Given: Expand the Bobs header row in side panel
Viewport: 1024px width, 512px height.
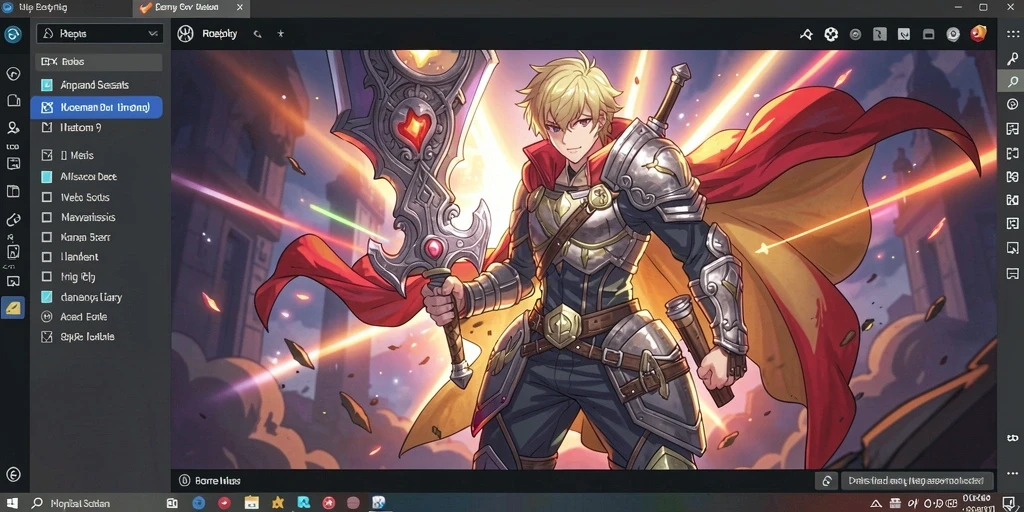Looking at the screenshot, I should pos(99,62).
